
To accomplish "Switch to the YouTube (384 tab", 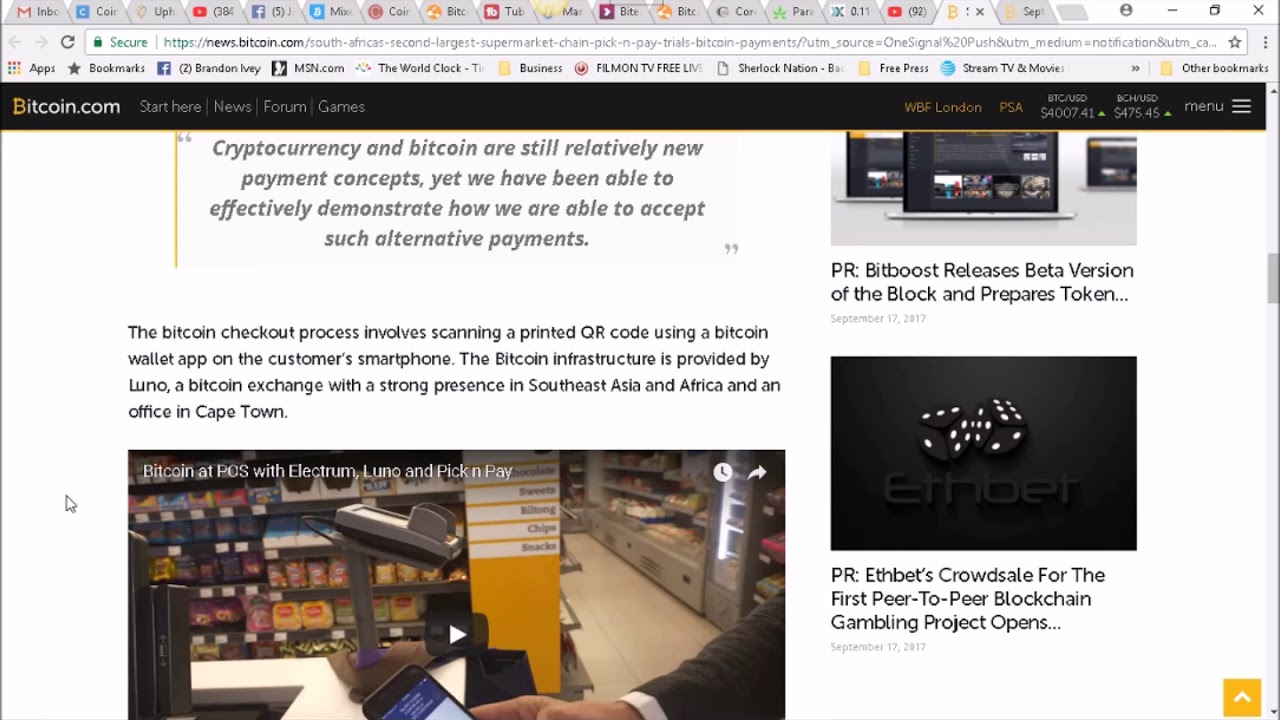I will (x=213, y=12).
